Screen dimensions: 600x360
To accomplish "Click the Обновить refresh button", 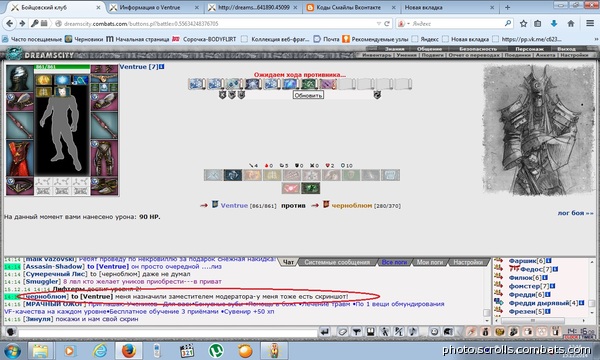I will click(308, 95).
